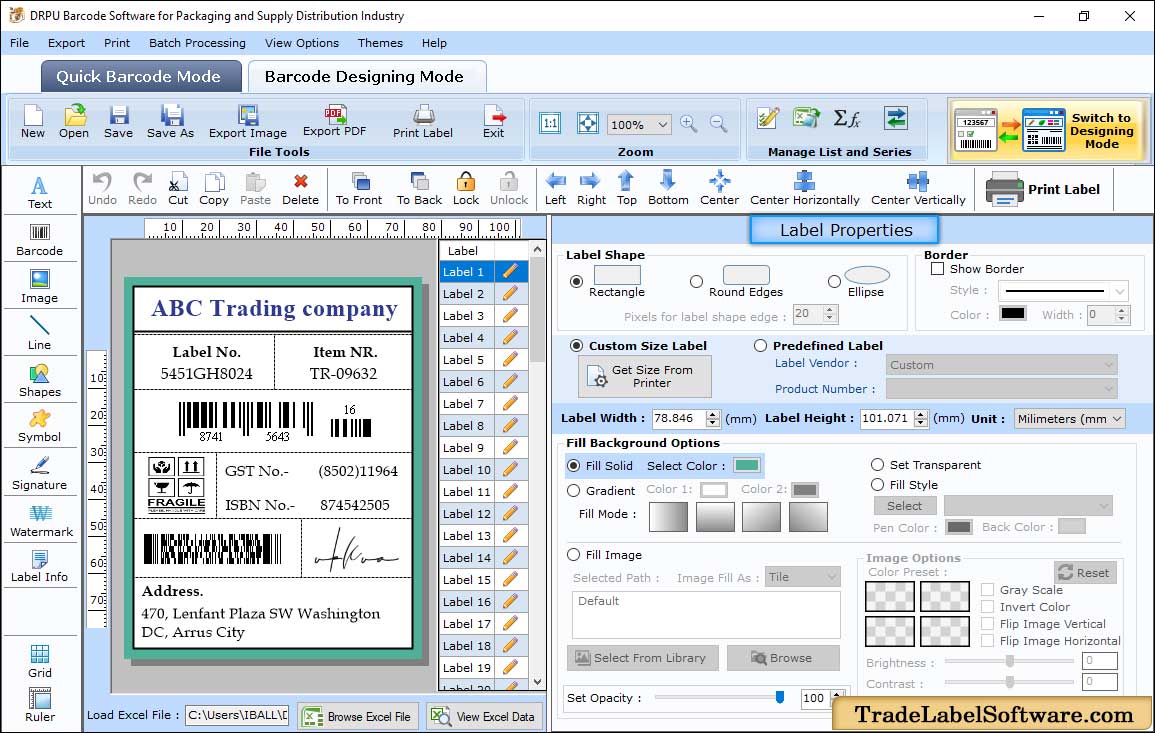This screenshot has width=1155, height=733.
Task: Select the Barcode tool in sidebar
Action: point(40,240)
